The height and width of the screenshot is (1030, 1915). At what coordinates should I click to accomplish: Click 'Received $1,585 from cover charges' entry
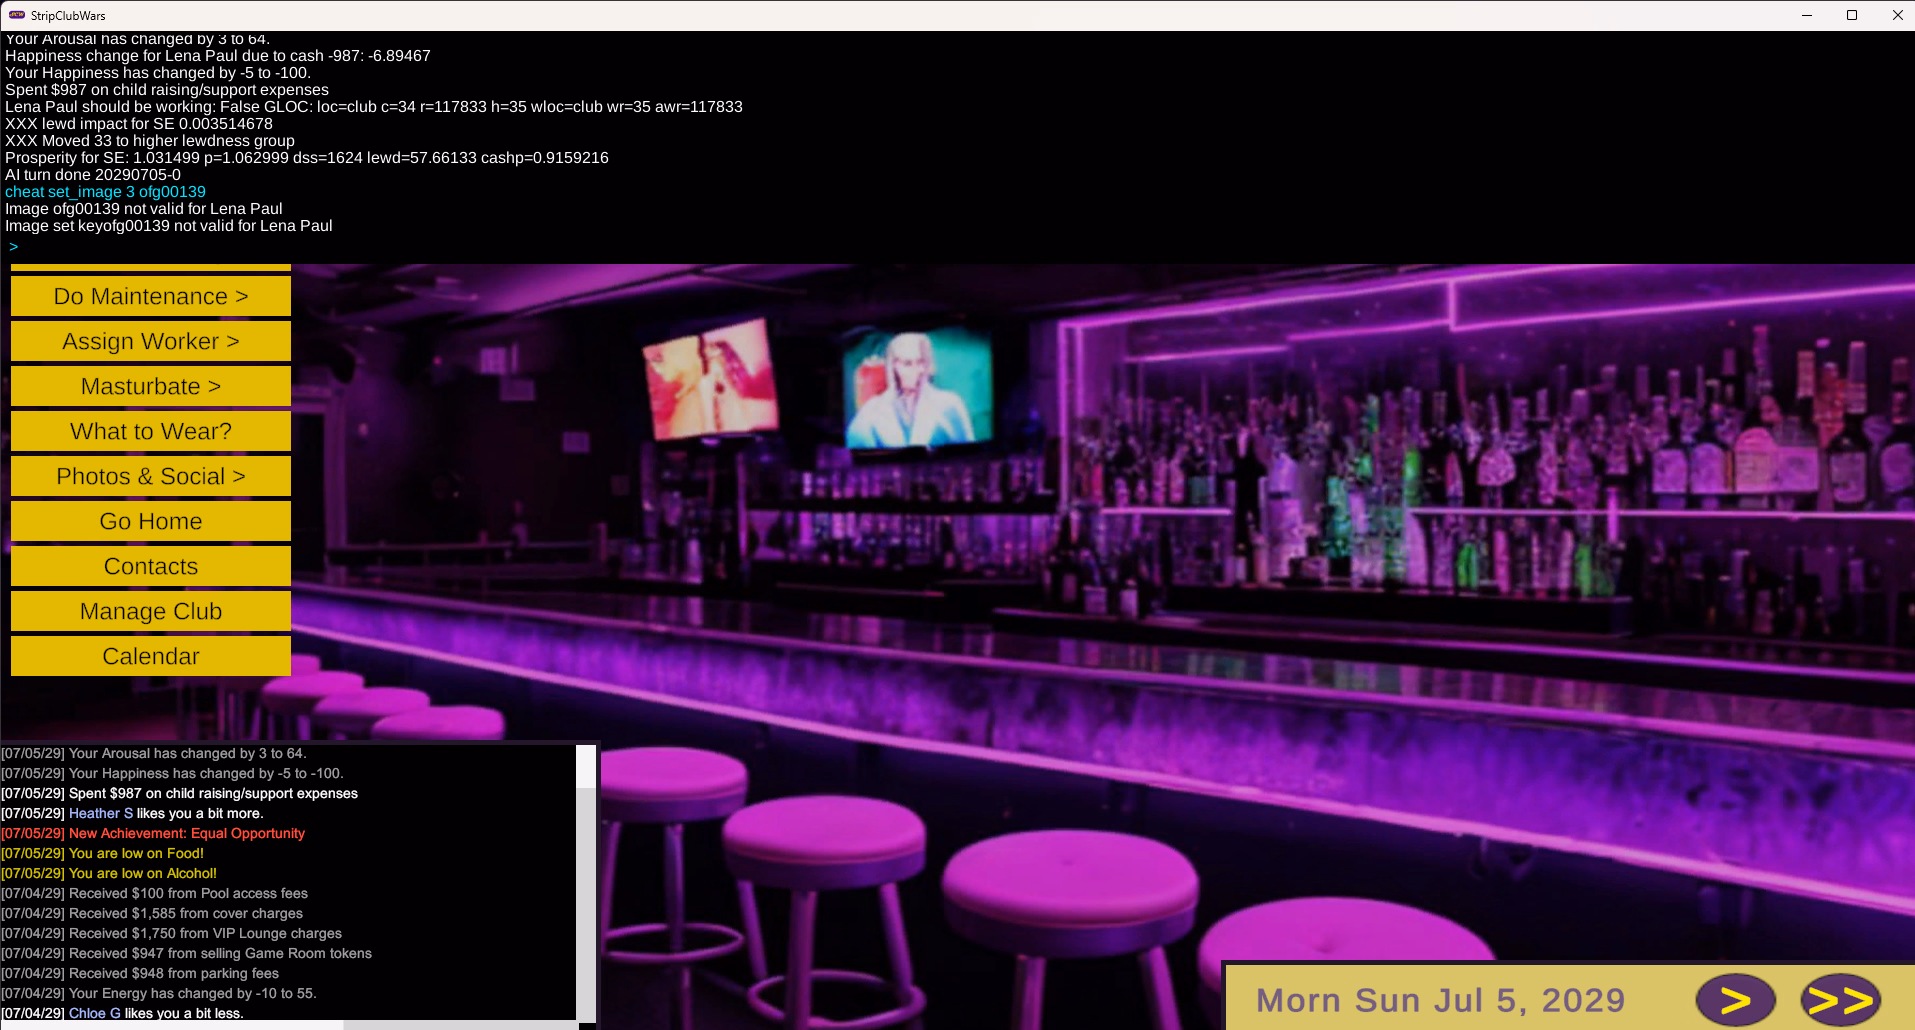(152, 913)
